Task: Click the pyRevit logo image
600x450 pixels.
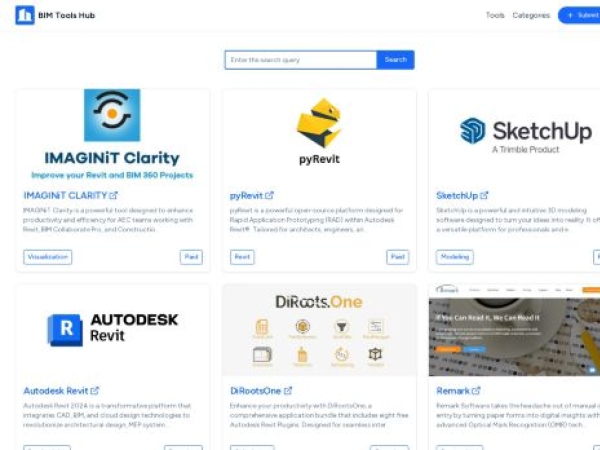Action: 319,130
